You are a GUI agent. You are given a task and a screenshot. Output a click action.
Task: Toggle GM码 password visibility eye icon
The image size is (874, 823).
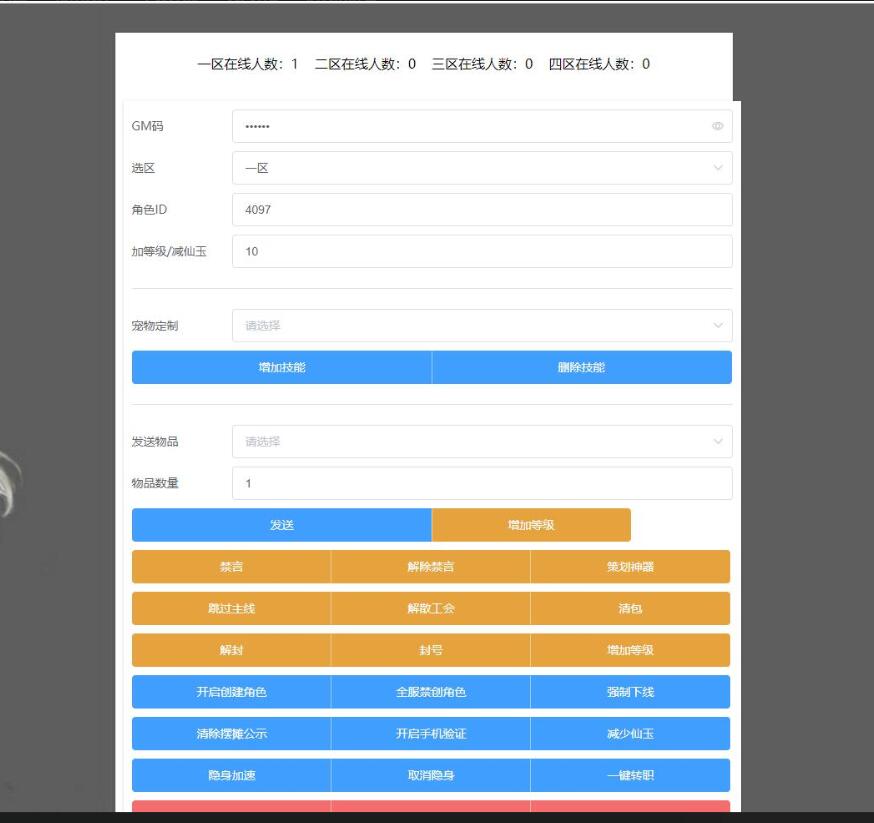pos(717,127)
